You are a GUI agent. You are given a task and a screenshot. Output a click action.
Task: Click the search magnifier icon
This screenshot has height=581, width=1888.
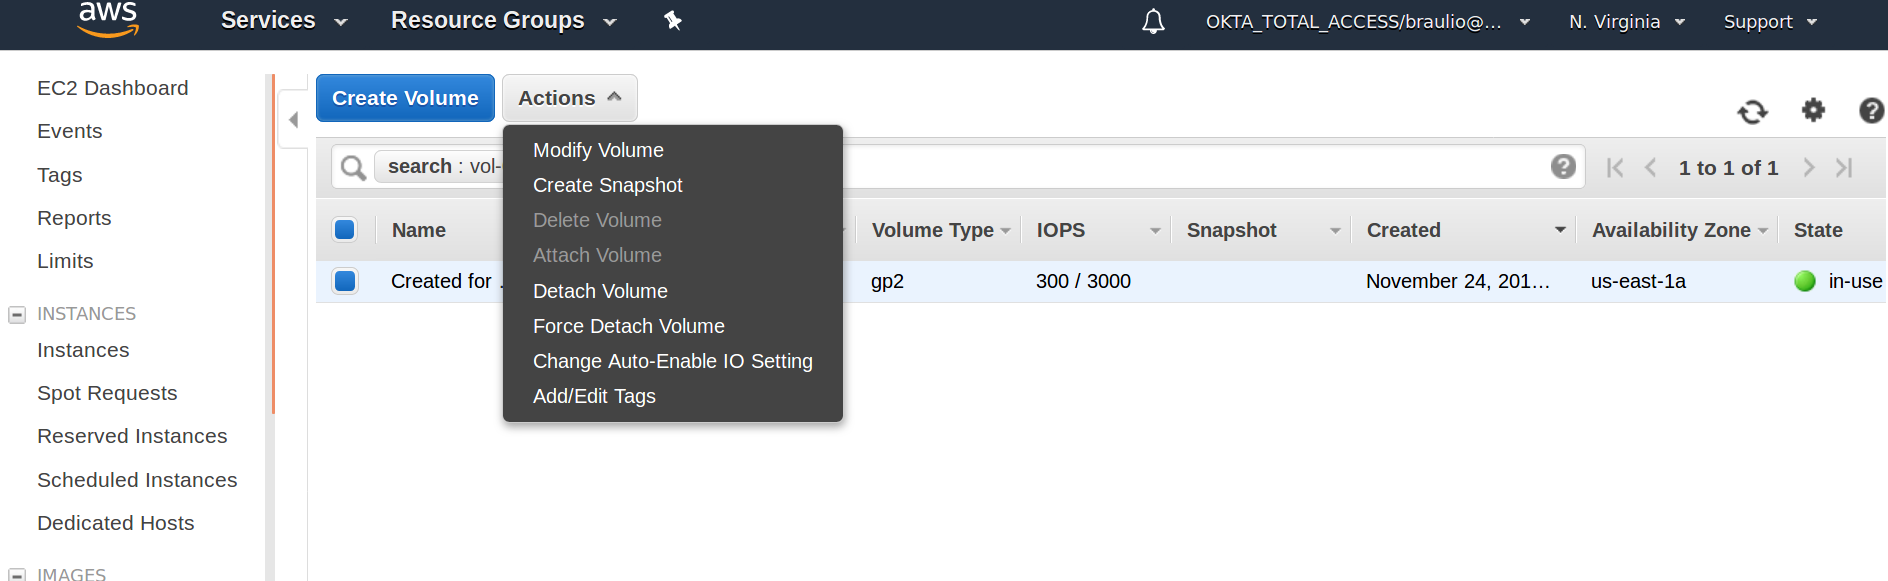click(x=353, y=167)
